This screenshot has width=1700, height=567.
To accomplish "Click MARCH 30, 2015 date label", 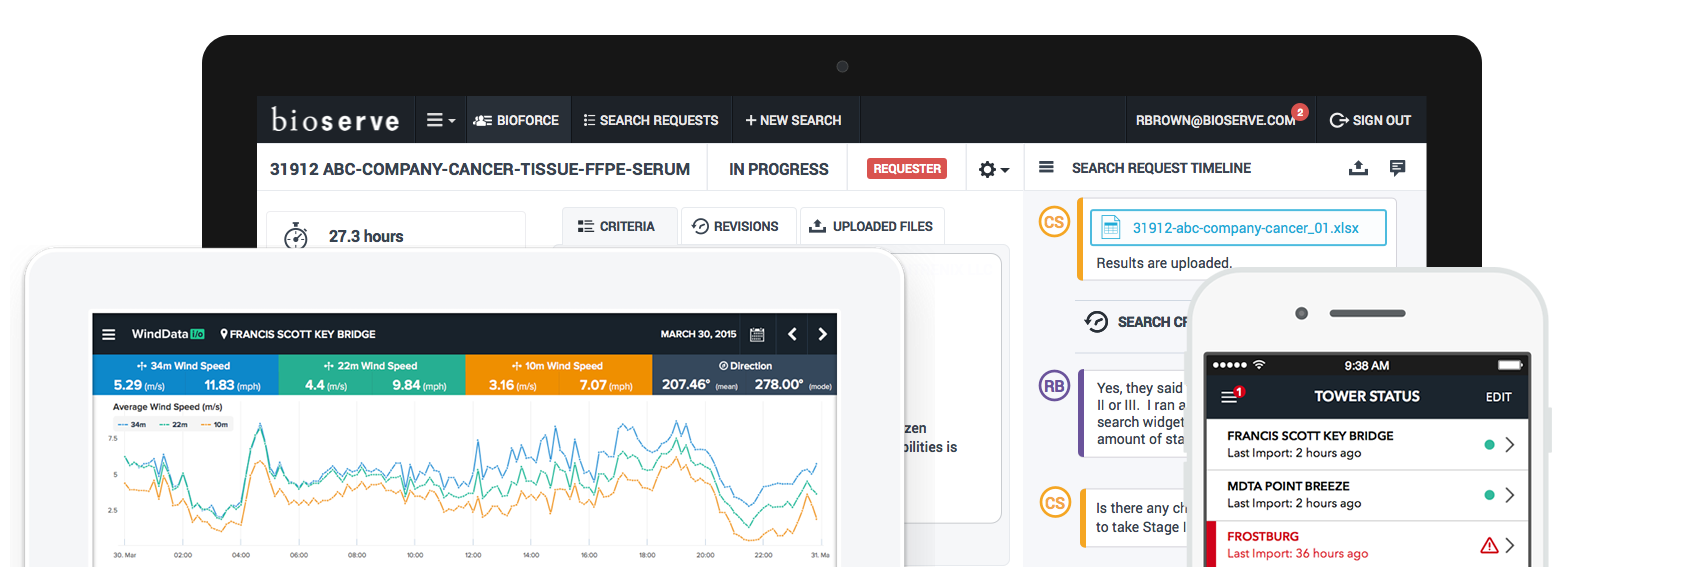I will [698, 334].
